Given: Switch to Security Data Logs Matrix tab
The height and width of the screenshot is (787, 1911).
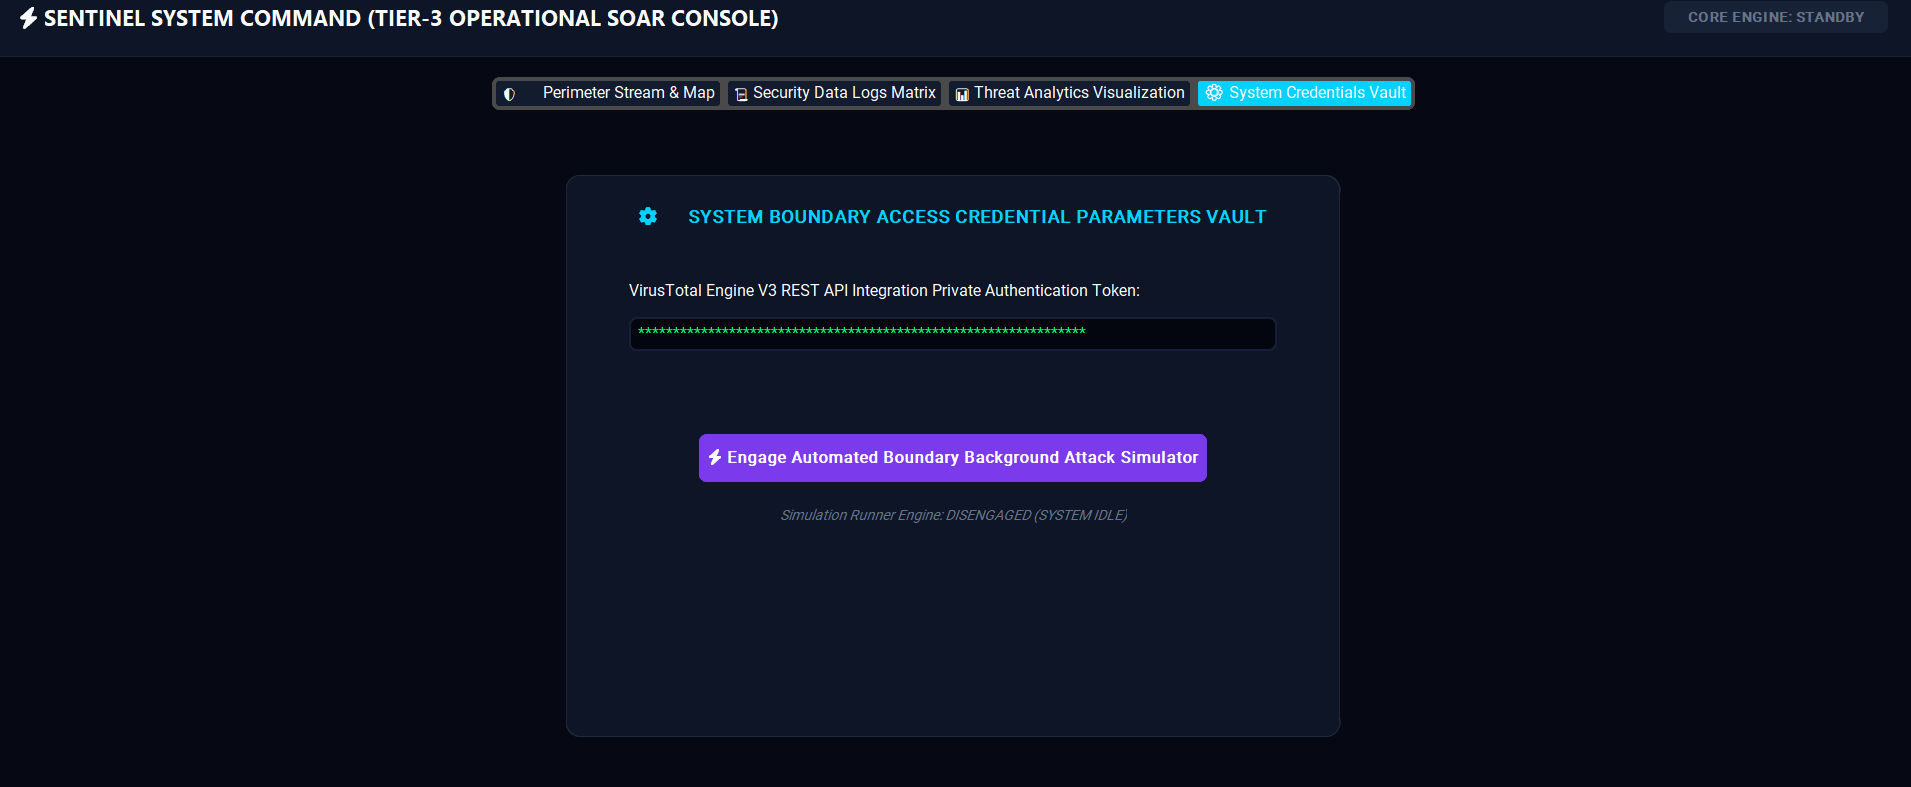Looking at the screenshot, I should [835, 93].
